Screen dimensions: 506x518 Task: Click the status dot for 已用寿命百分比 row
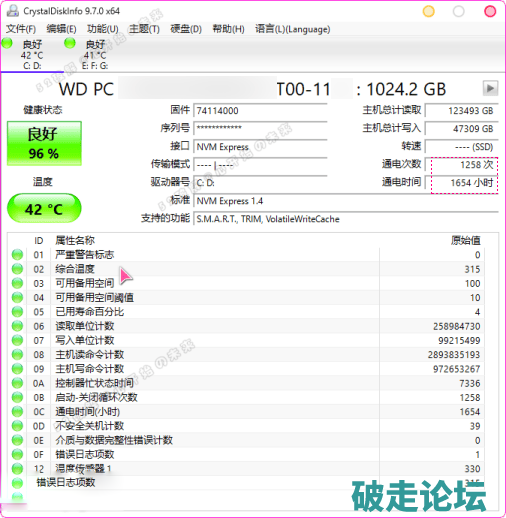coord(17,312)
